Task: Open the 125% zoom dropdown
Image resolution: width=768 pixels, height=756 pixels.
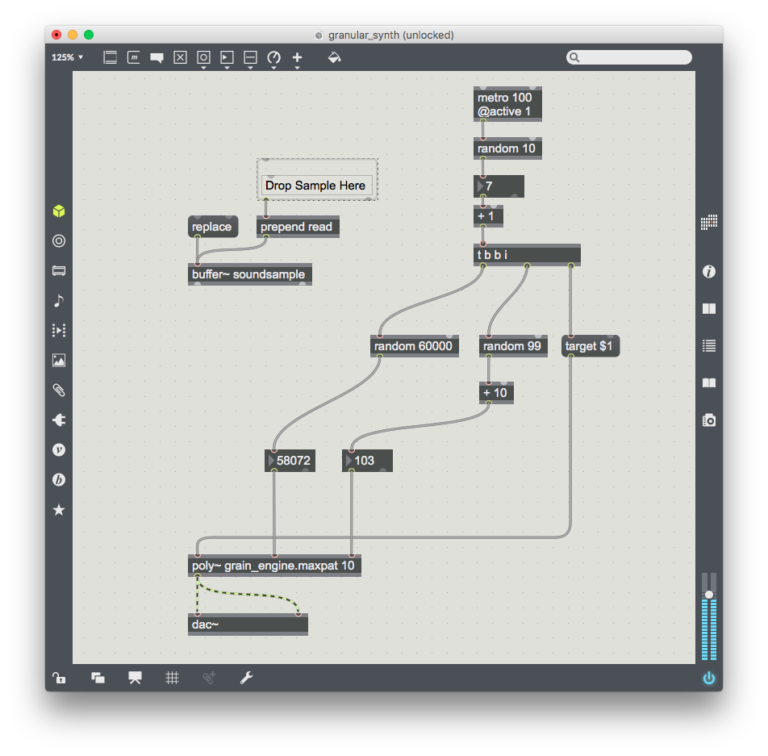Action: pos(68,58)
